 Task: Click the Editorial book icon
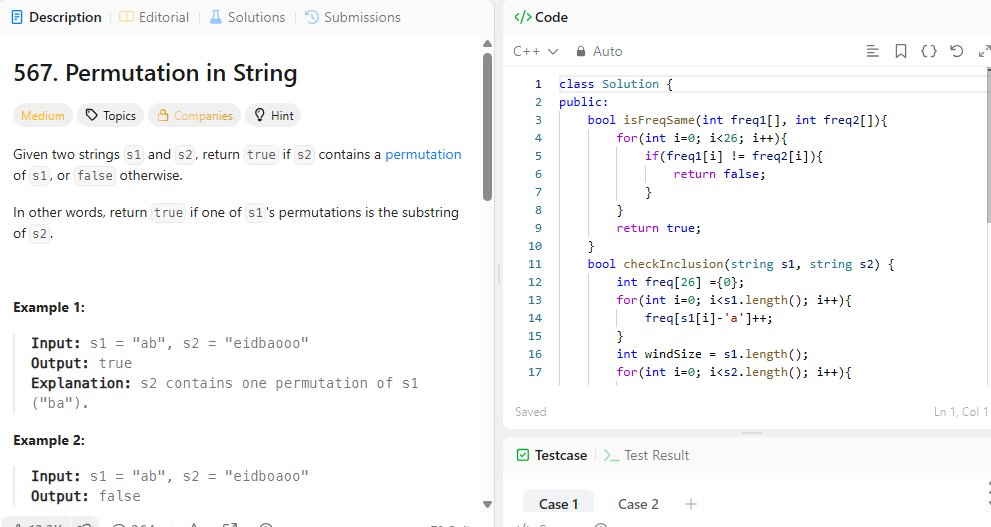coord(126,17)
